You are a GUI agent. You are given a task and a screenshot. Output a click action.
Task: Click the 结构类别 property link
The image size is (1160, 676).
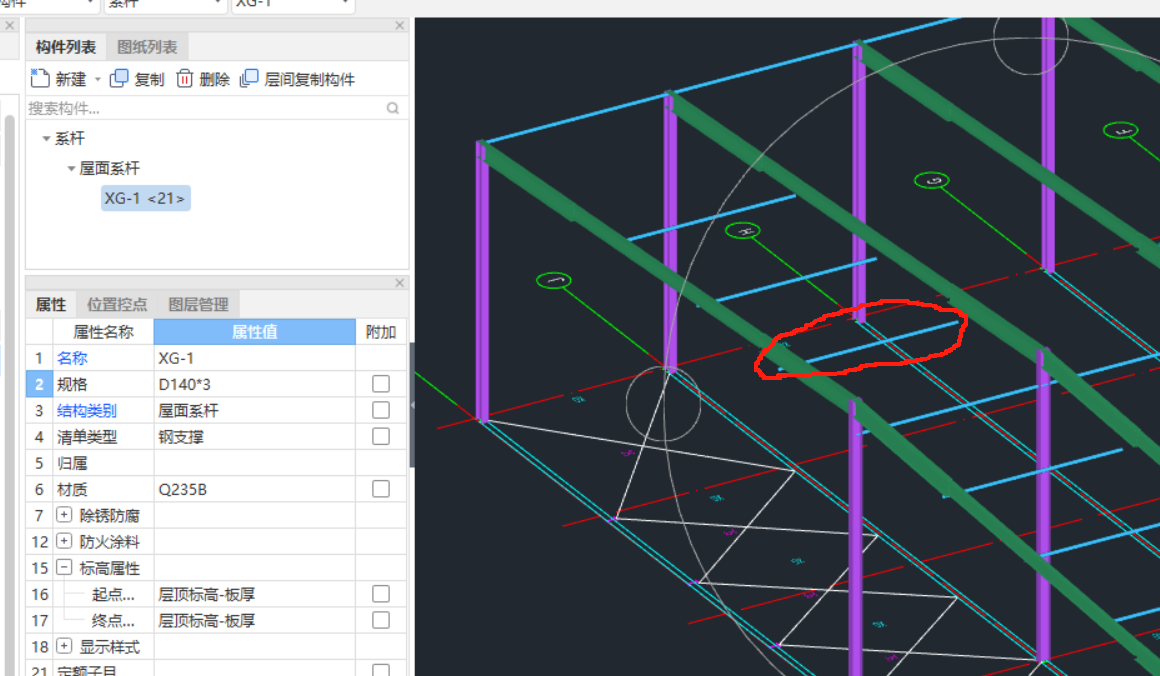(87, 410)
